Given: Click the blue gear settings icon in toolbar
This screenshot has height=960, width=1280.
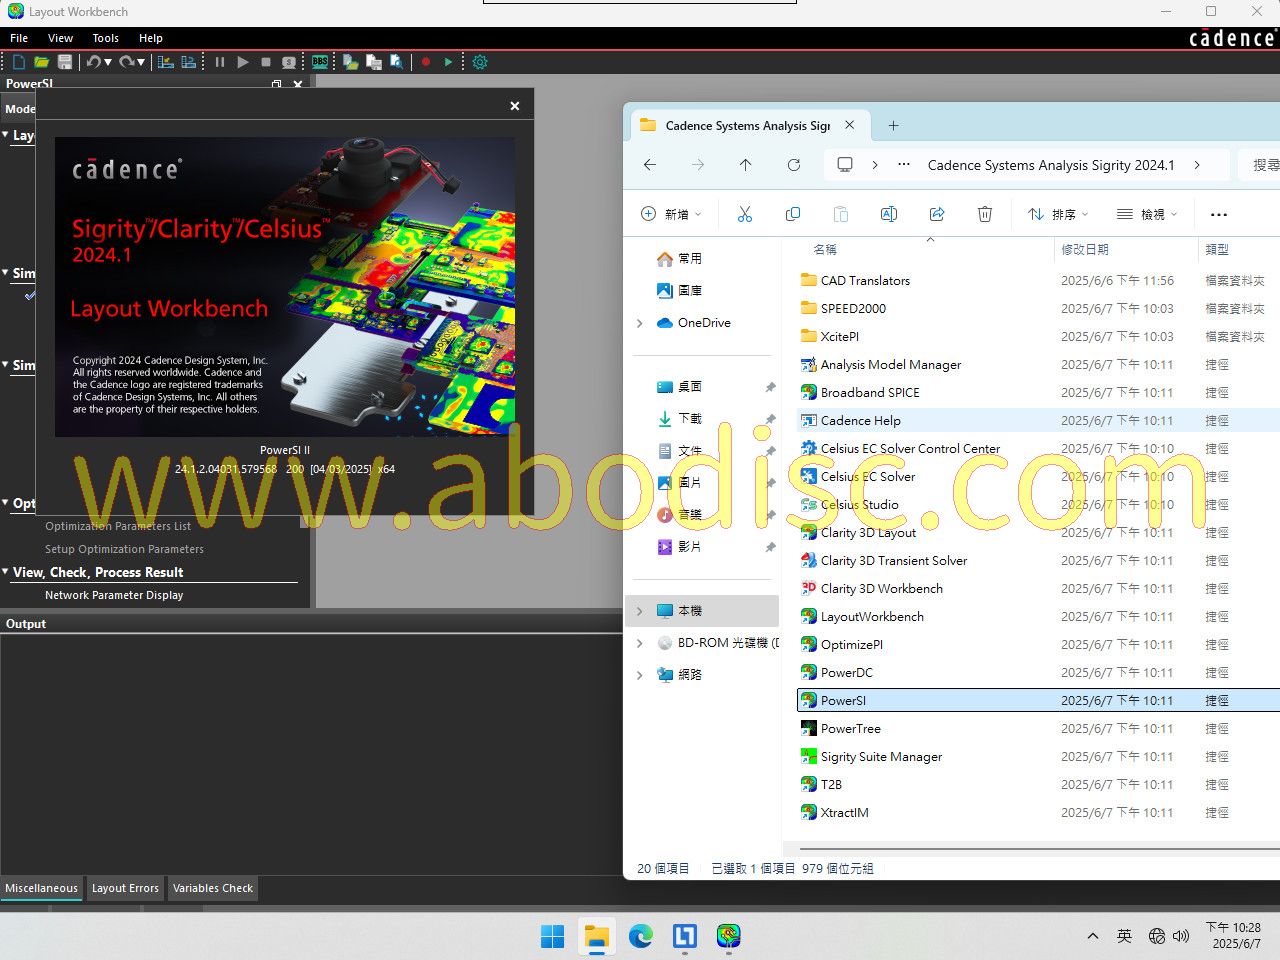Looking at the screenshot, I should [480, 62].
